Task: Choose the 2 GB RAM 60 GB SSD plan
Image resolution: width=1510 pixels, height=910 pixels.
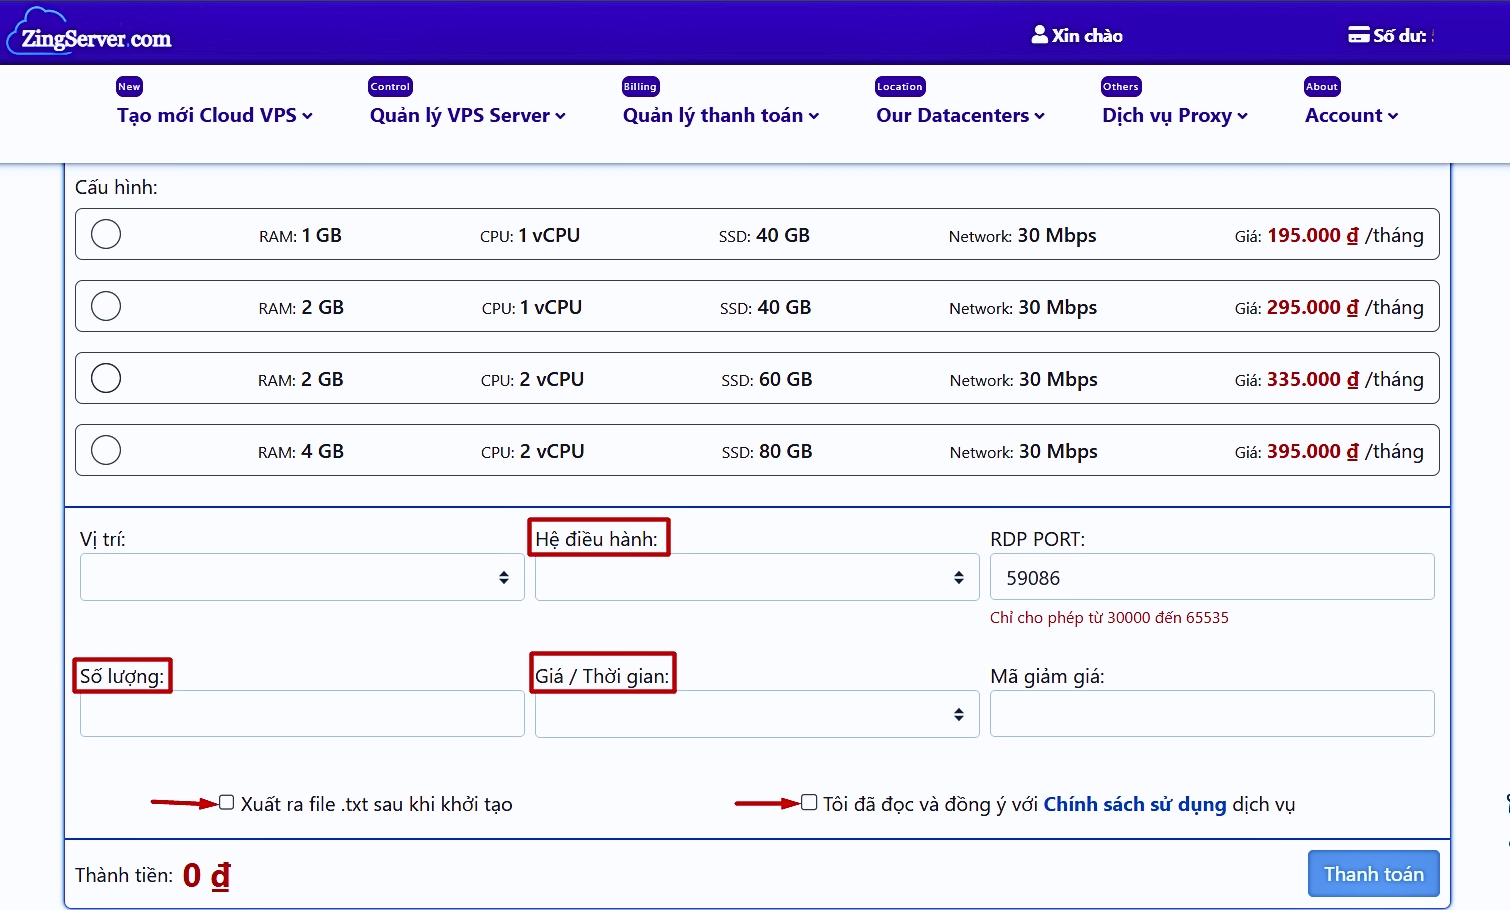Action: pos(106,378)
